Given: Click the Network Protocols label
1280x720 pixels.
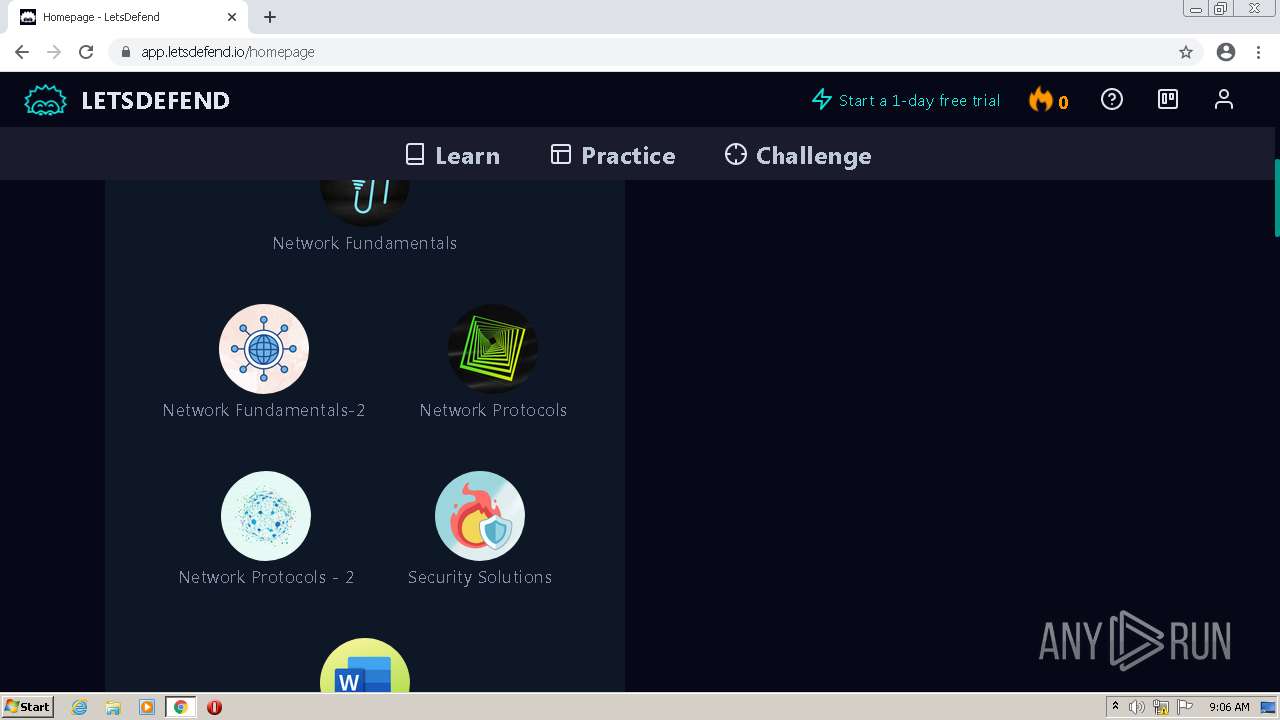Looking at the screenshot, I should [493, 410].
